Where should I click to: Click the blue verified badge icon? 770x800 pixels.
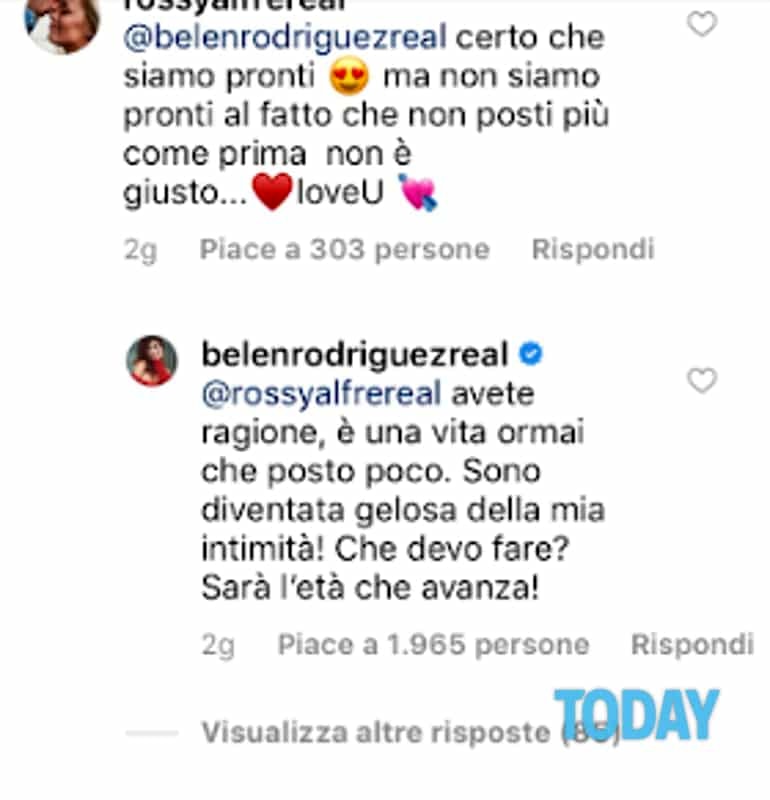tap(531, 354)
